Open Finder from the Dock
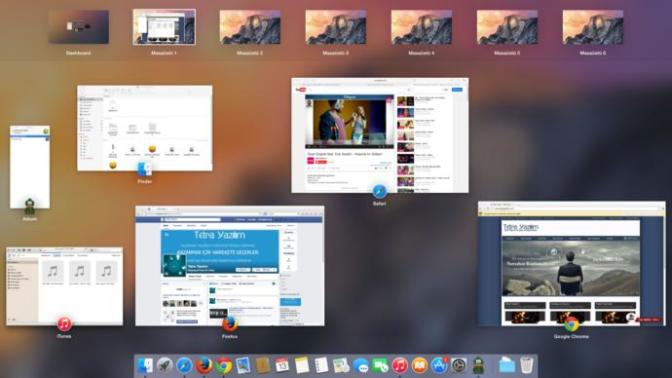The width and height of the screenshot is (672, 378). point(144,366)
